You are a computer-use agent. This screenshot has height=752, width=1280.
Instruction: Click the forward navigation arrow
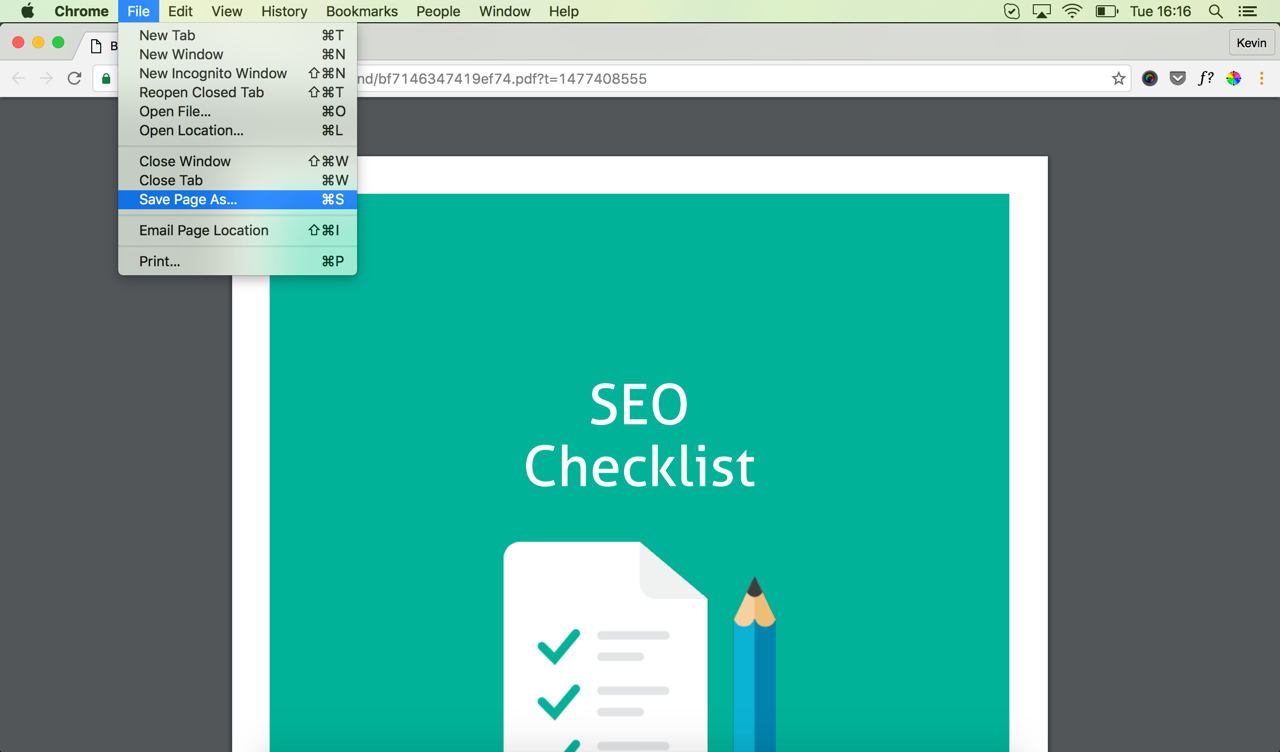click(46, 78)
